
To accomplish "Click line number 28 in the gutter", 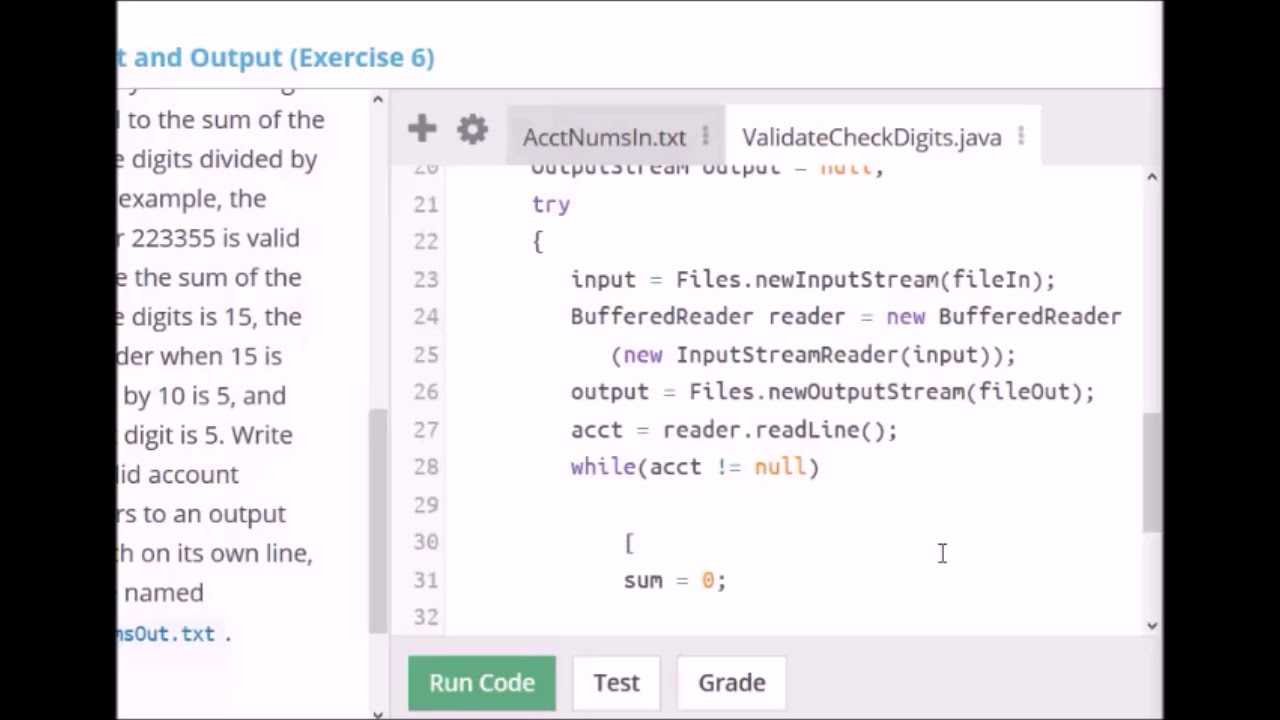I will (x=426, y=467).
